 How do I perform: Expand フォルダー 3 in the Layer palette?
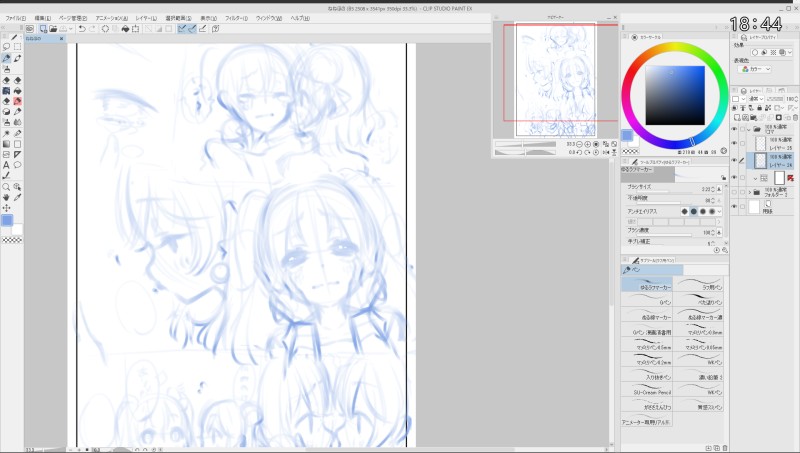pyautogui.click(x=749, y=192)
